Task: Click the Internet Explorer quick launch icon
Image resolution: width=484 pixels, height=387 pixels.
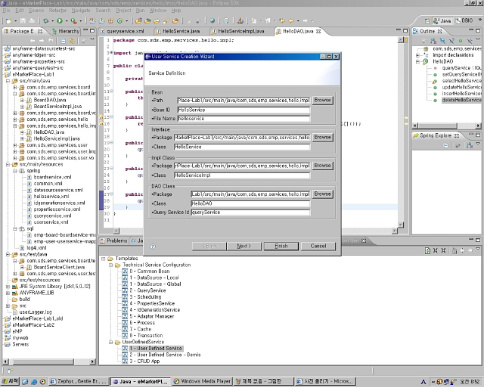Action: pyautogui.click(x=34, y=381)
